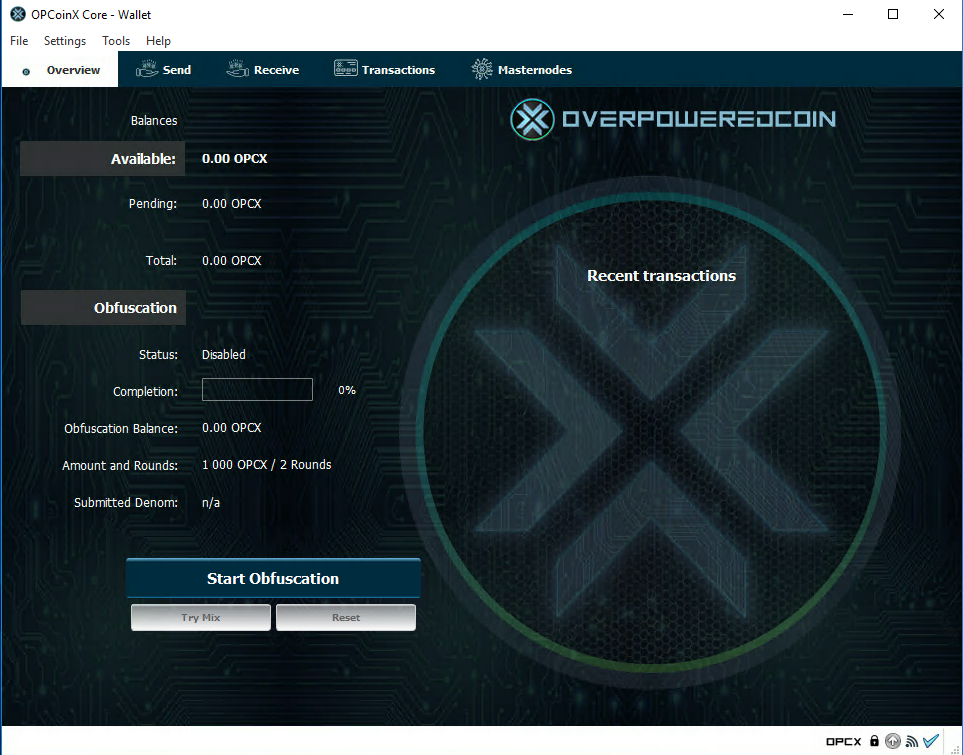Image resolution: width=963 pixels, height=755 pixels.
Task: Click the Obfuscation Balance value
Action: (x=232, y=428)
